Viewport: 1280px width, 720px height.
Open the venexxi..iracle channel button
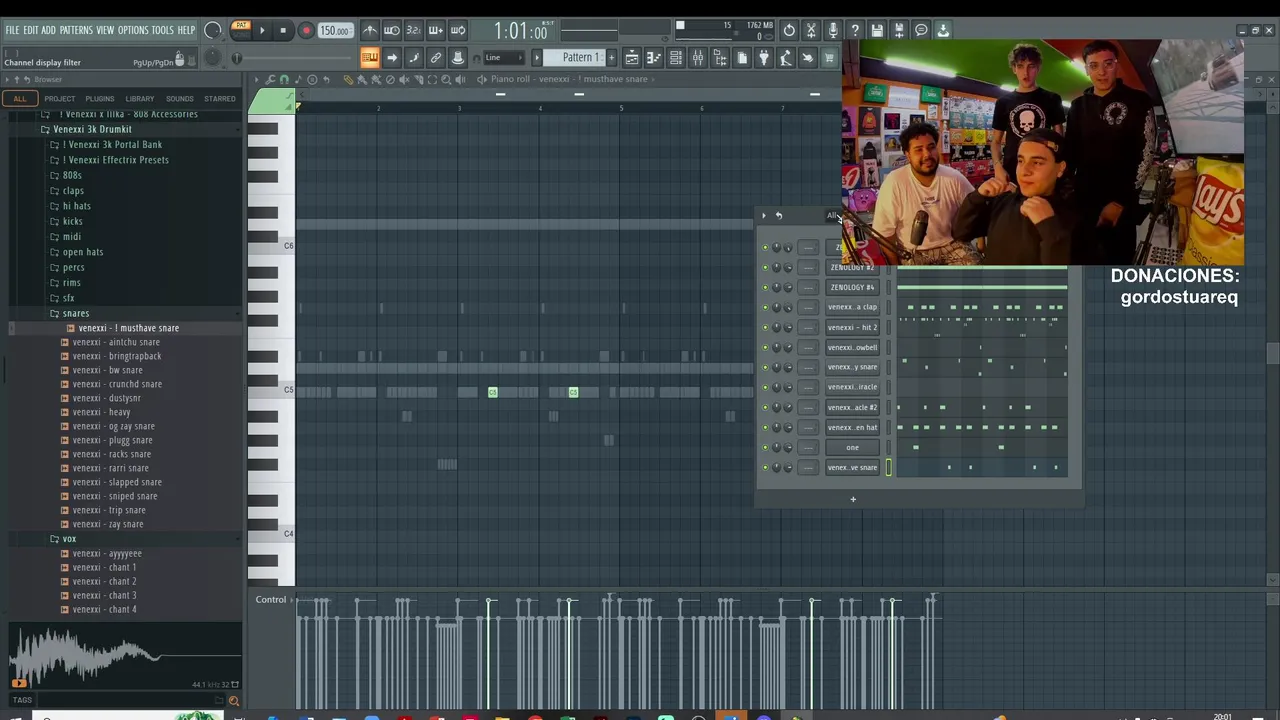click(852, 388)
